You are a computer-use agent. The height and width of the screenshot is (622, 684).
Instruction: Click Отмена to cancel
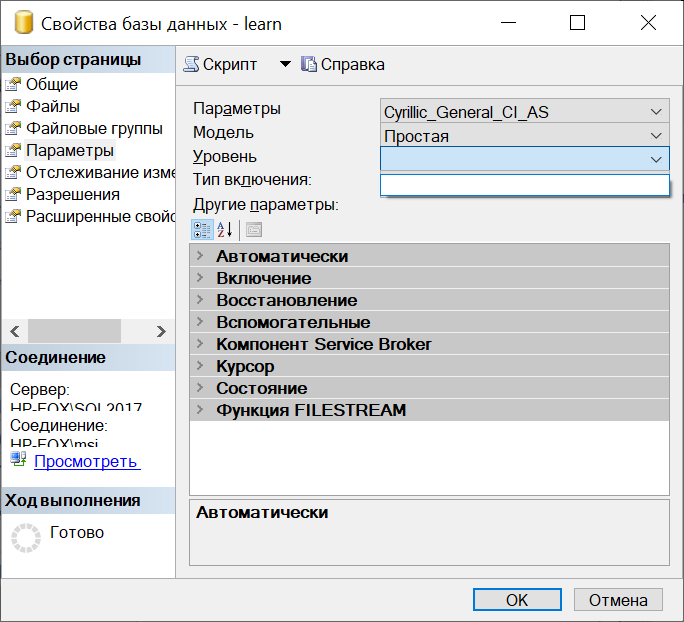(618, 600)
